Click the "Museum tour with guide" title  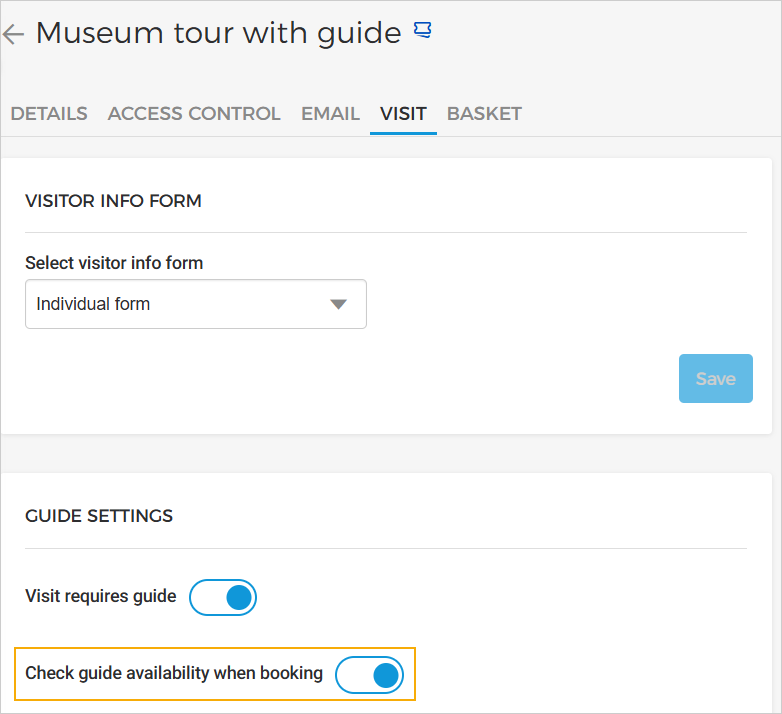click(218, 33)
